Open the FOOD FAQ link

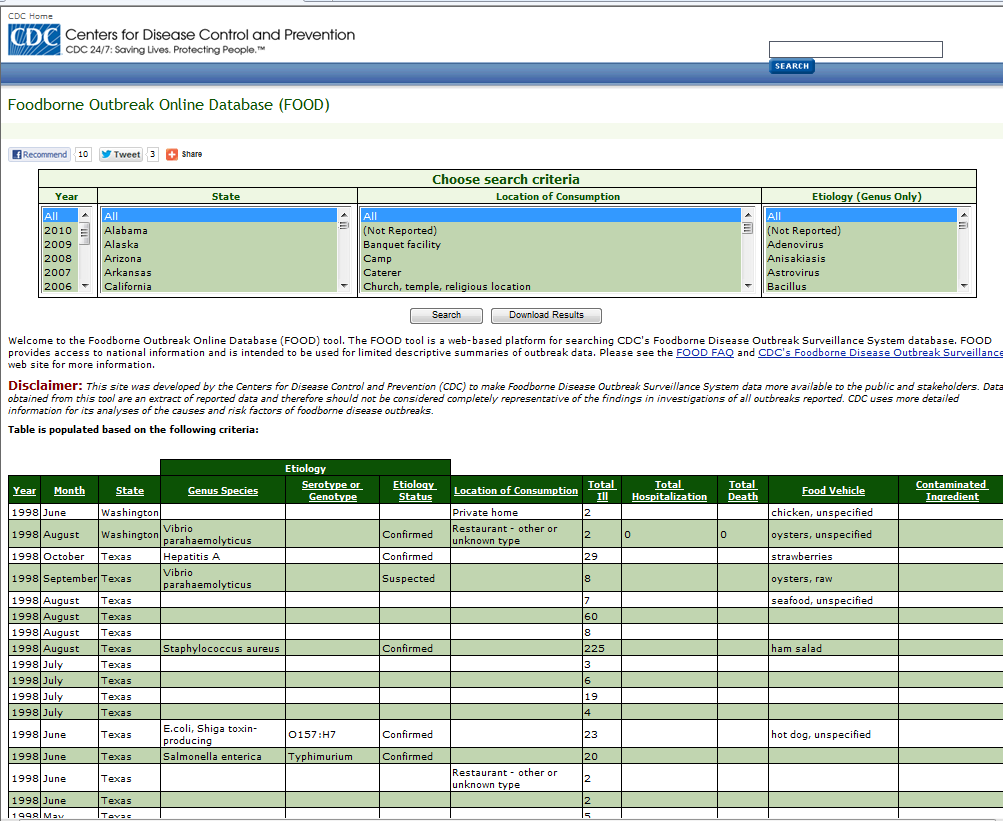click(x=704, y=353)
